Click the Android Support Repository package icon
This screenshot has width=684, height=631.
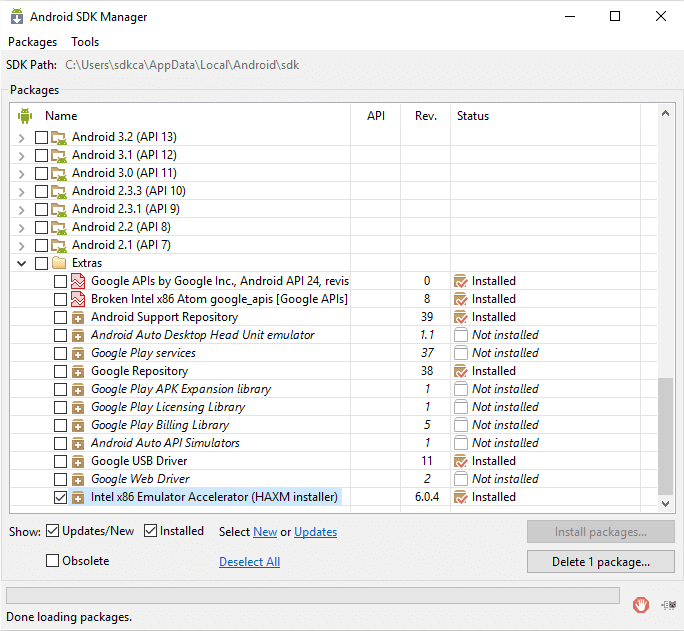click(78, 317)
